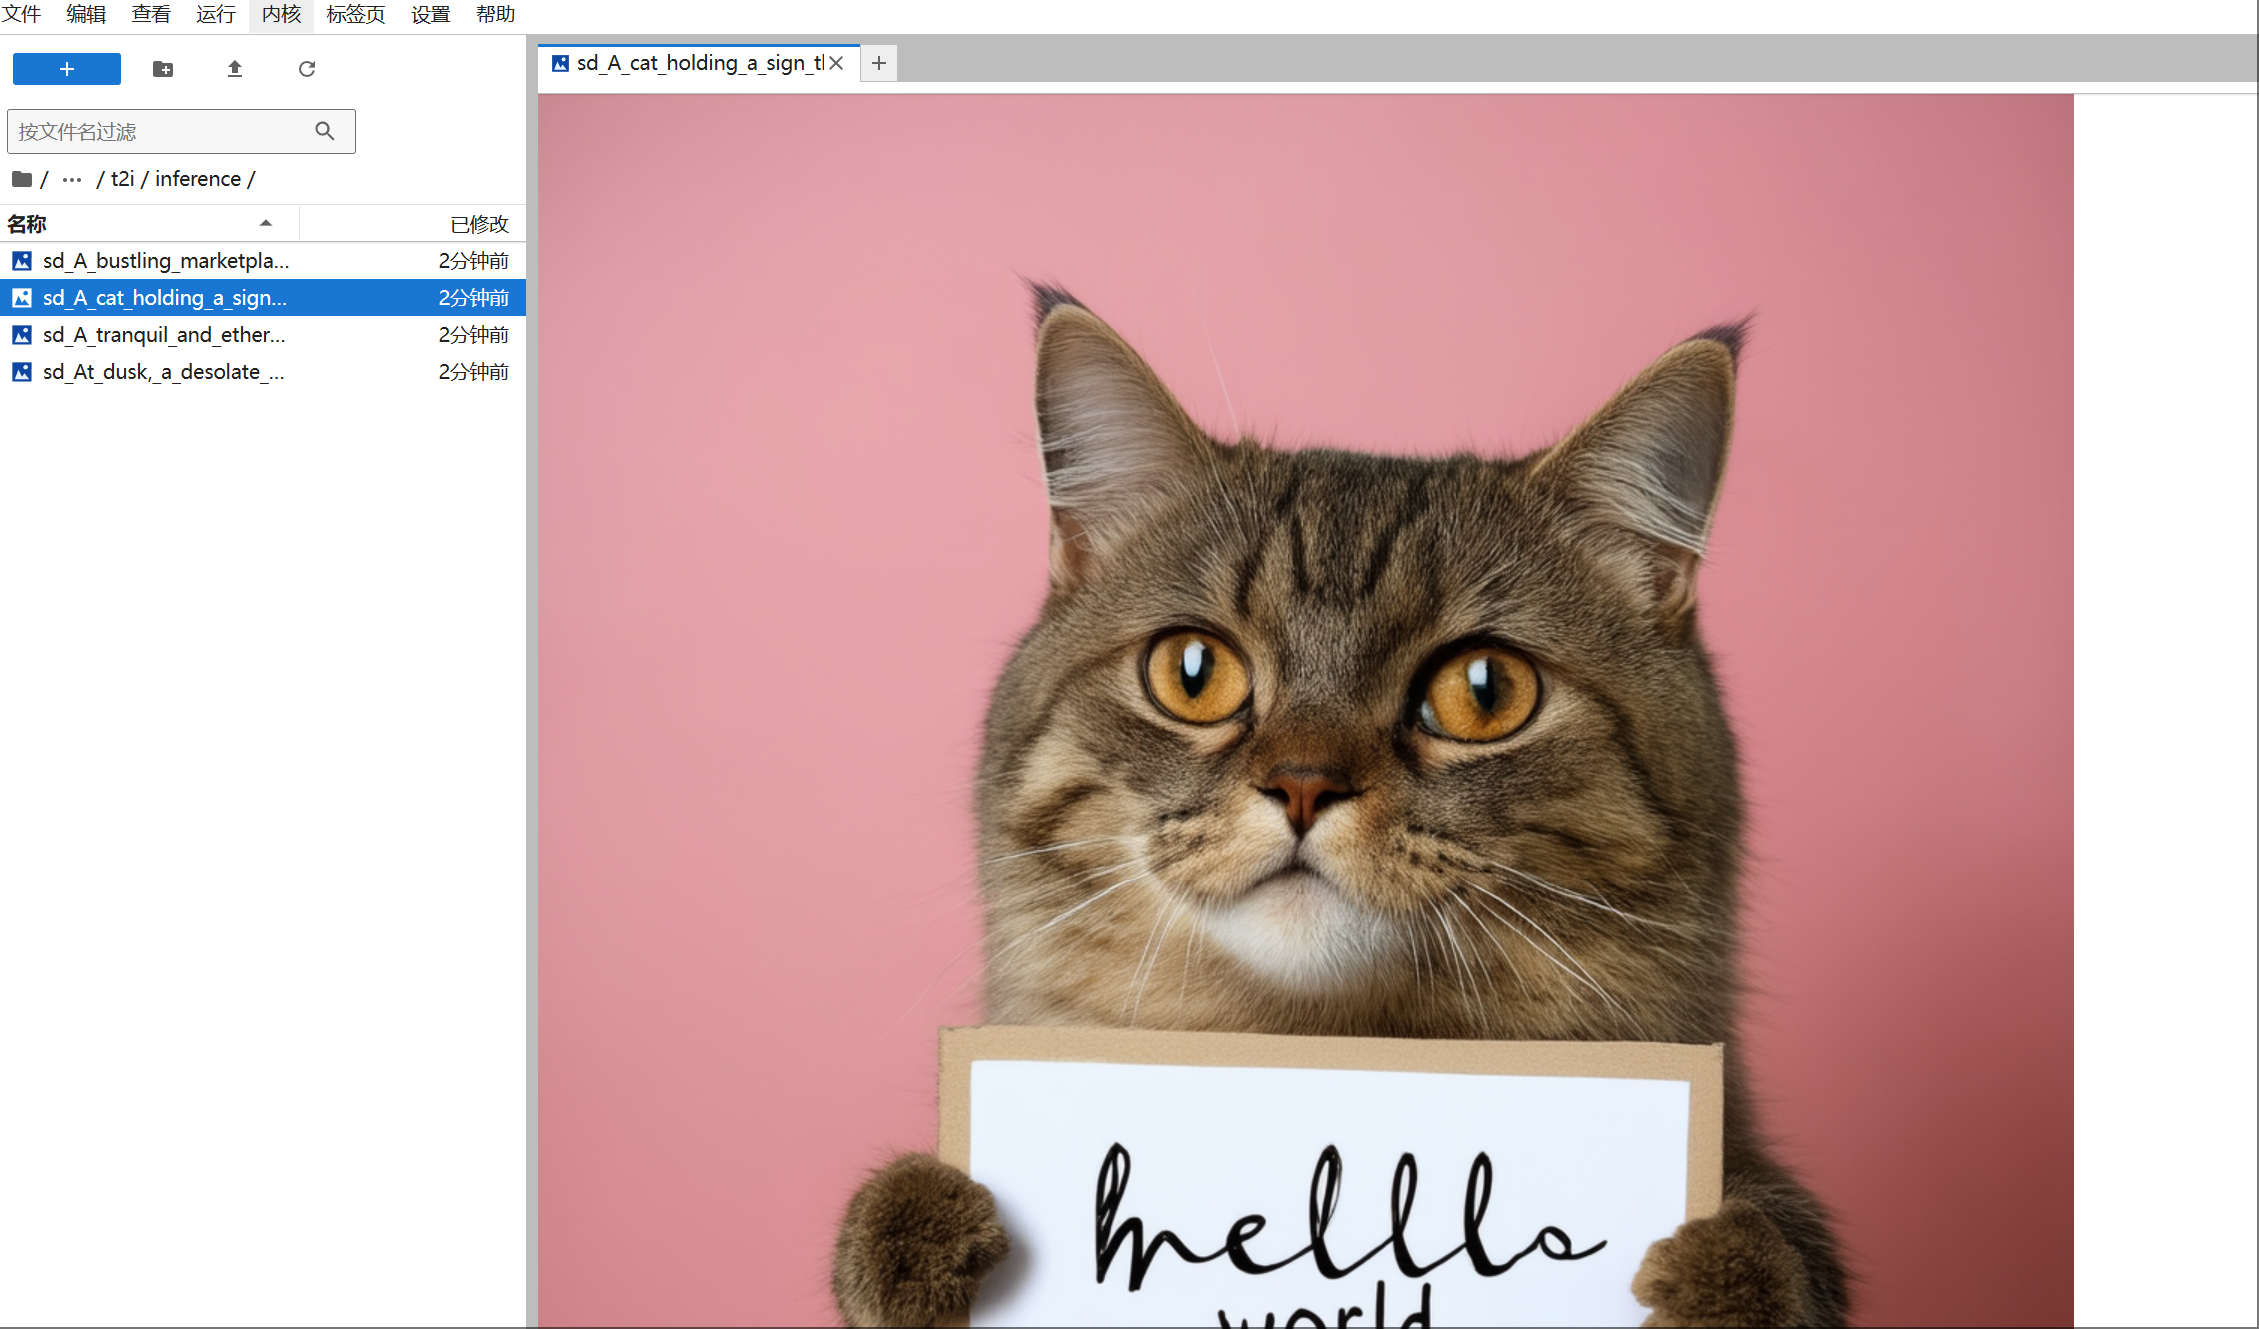Select sd_At_dusk,_a_desolate file
Screen dimensions: 2259x1329
[x=163, y=372]
